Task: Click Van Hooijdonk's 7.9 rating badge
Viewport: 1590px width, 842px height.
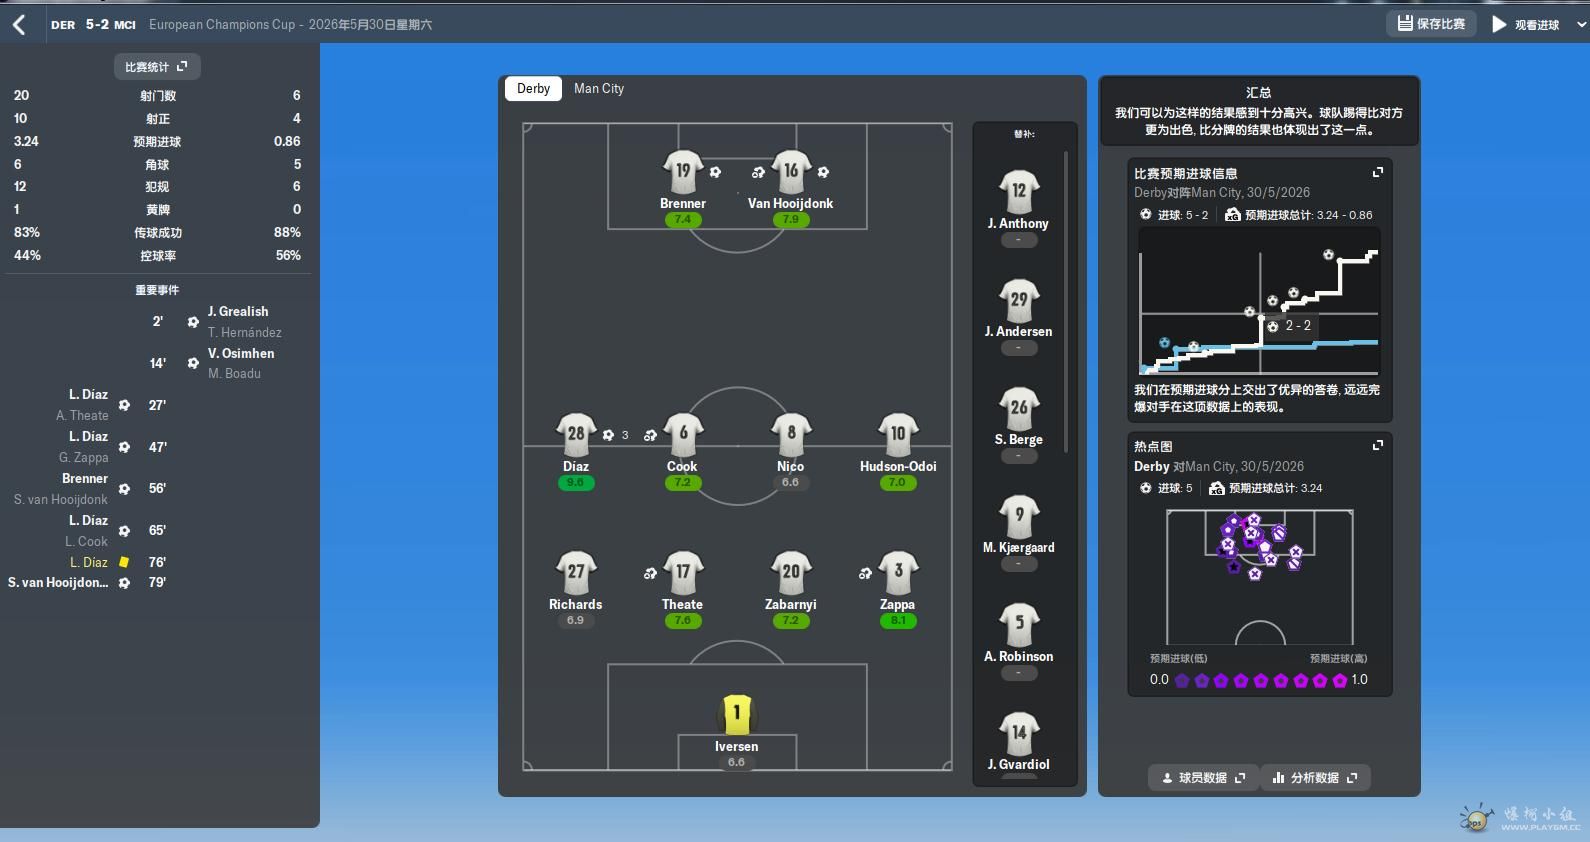Action: 791,219
